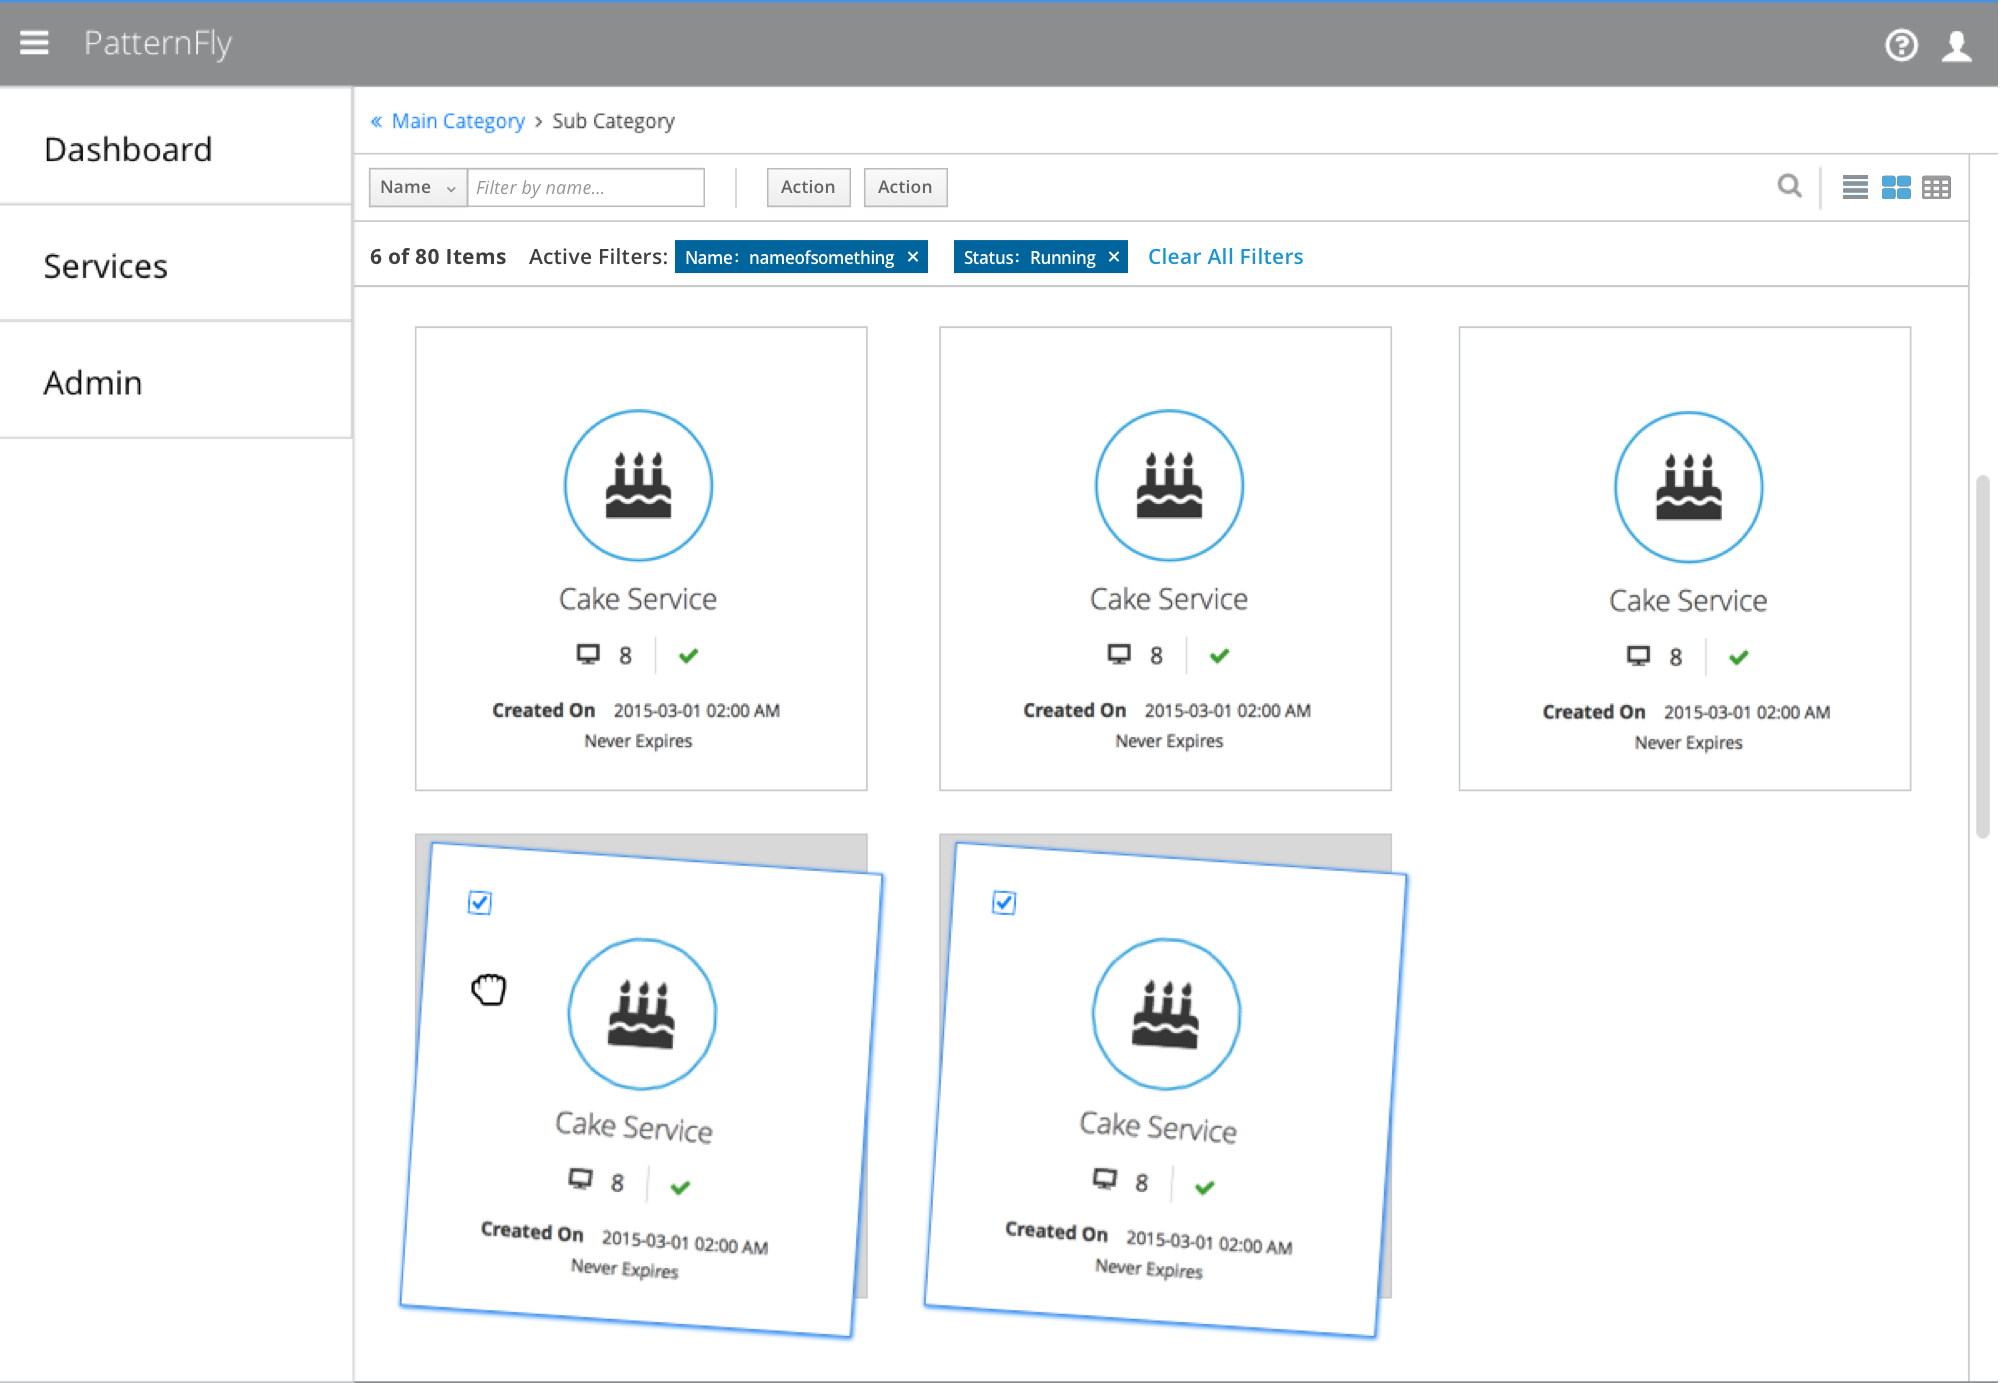Image resolution: width=2002 pixels, height=1383 pixels.
Task: Open the user profile icon
Action: coord(1956,45)
